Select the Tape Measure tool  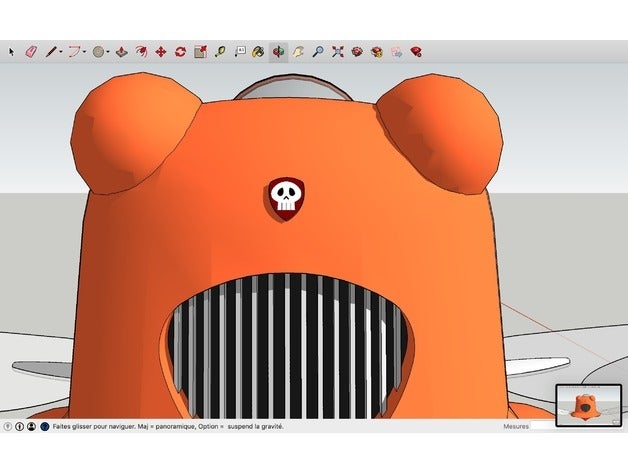[x=219, y=51]
